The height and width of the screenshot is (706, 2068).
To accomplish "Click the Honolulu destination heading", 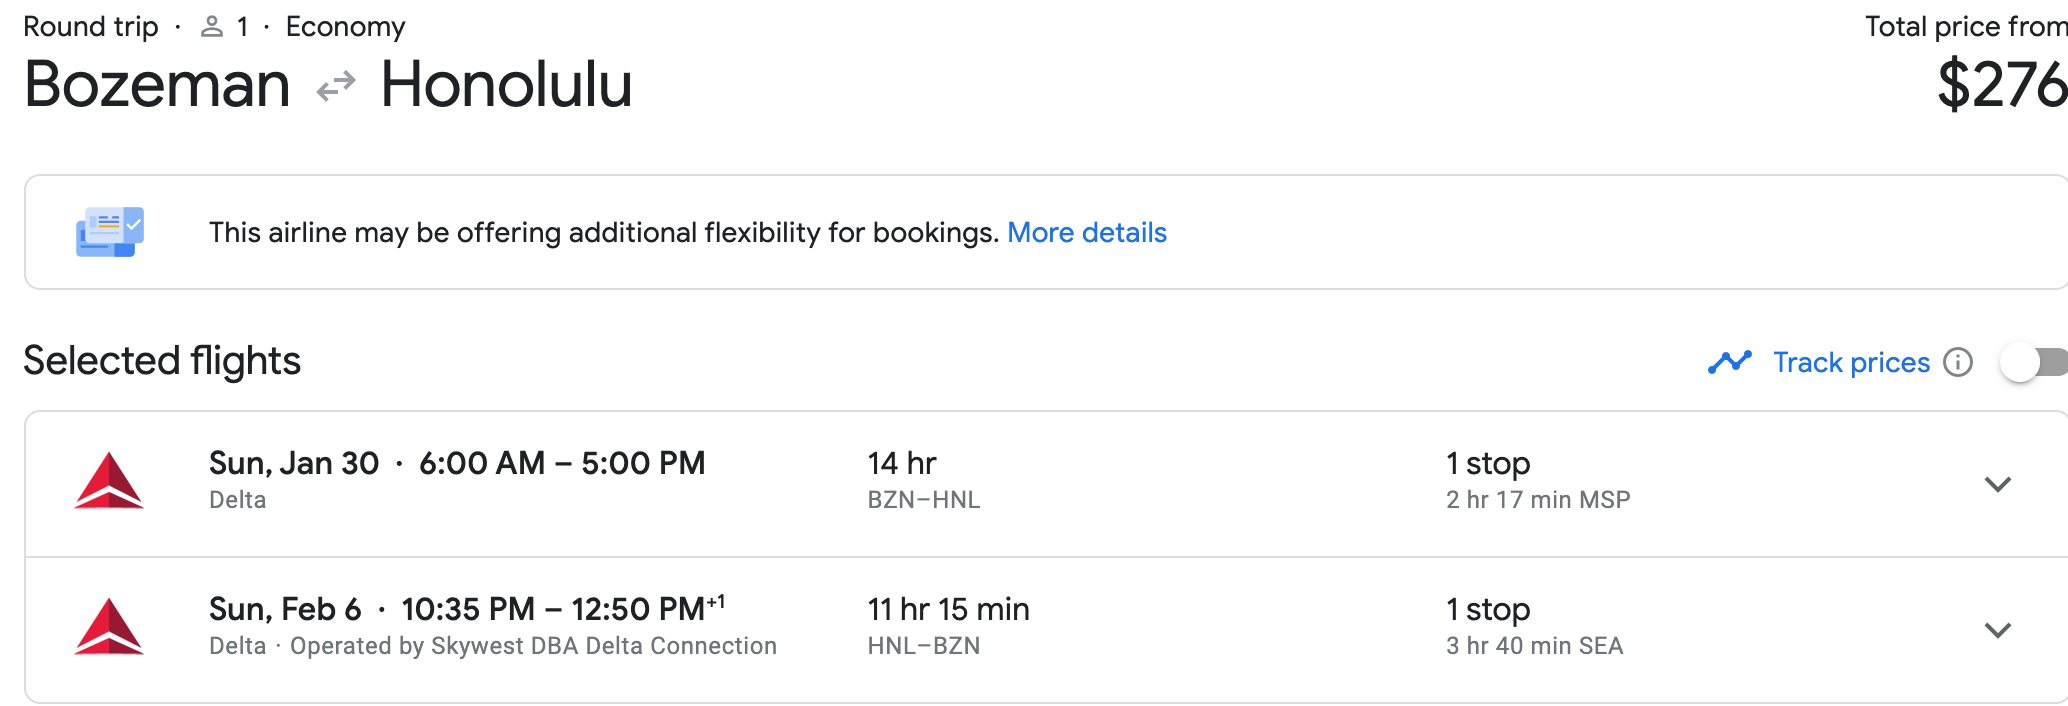I will (507, 85).
